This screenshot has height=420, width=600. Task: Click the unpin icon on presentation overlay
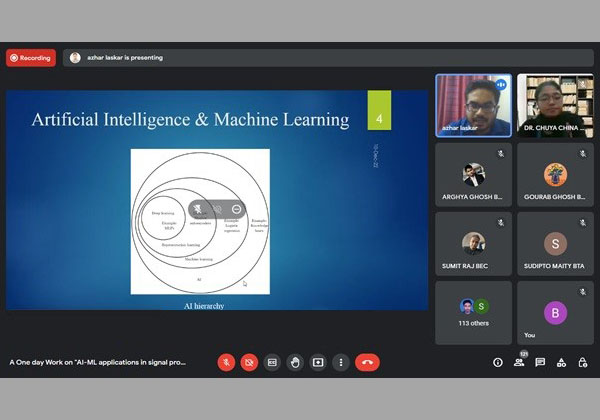click(x=198, y=209)
